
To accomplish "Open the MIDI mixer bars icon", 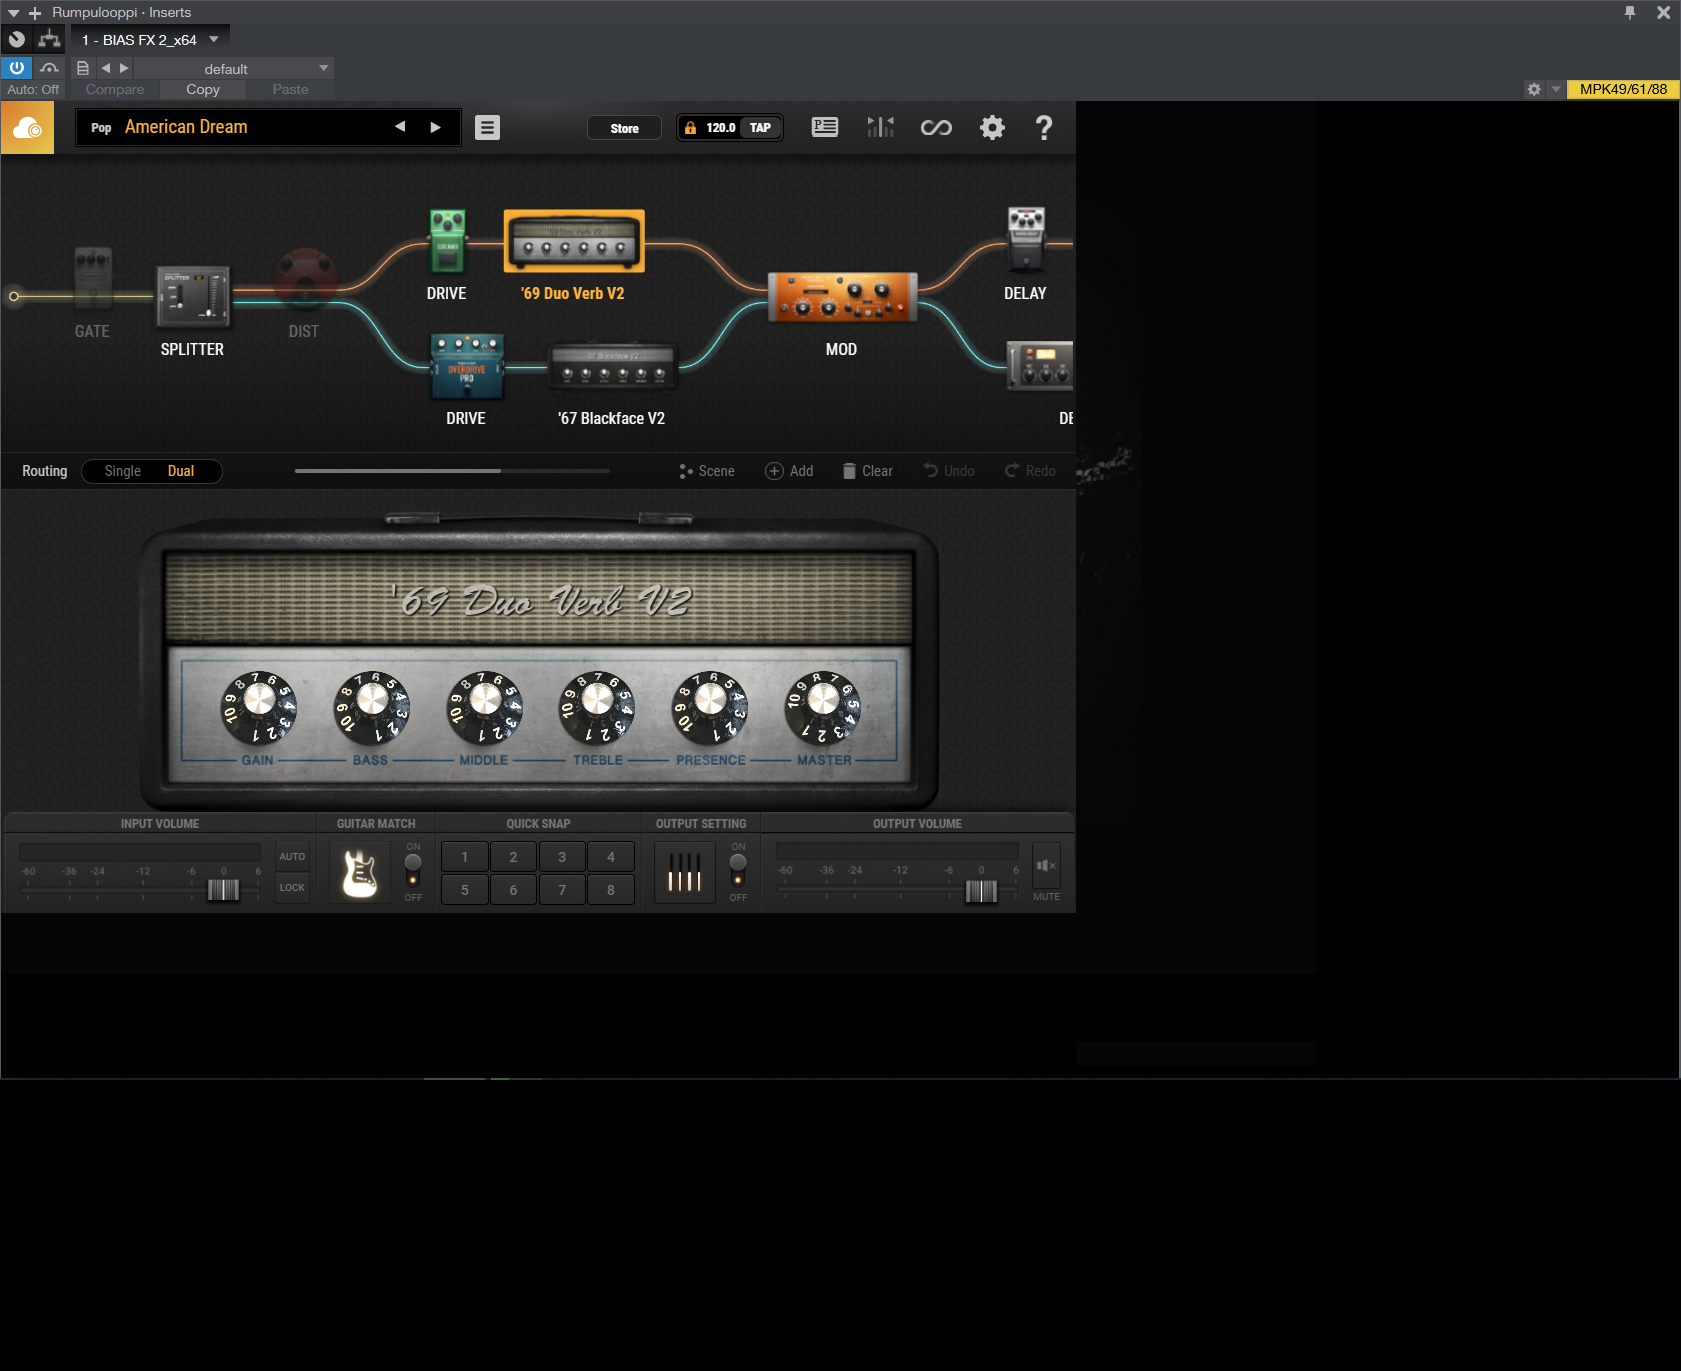I will (880, 127).
